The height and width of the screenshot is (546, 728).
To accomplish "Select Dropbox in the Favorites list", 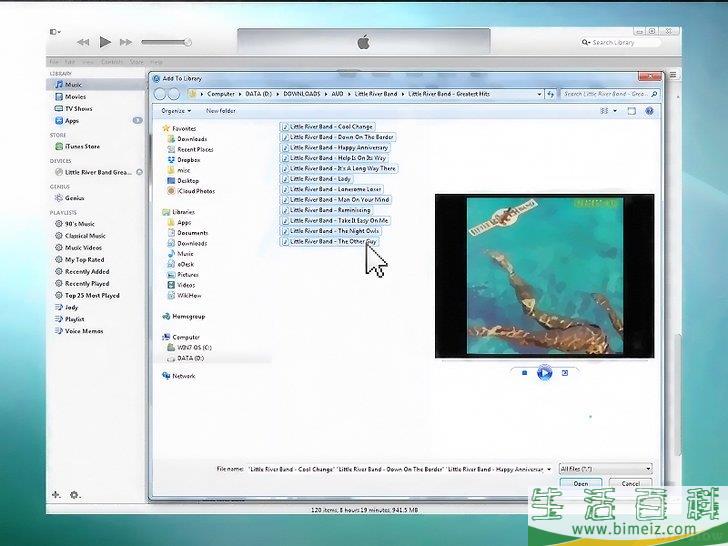I will point(188,160).
